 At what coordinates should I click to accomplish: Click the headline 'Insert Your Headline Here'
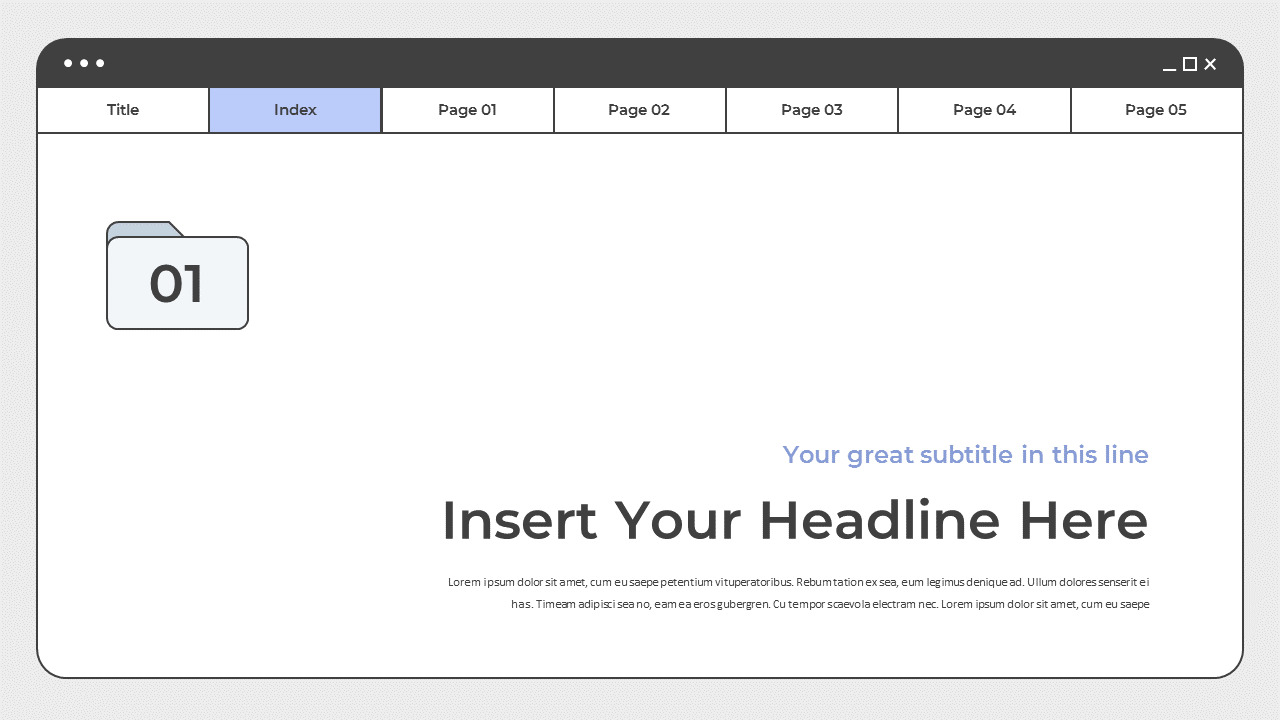pos(795,520)
